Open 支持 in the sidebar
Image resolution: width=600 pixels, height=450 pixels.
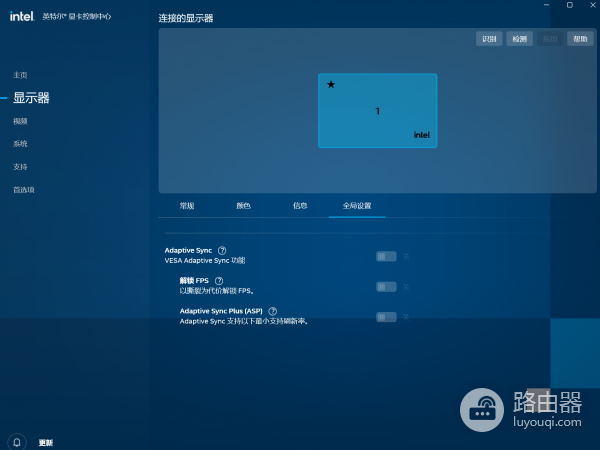20,167
